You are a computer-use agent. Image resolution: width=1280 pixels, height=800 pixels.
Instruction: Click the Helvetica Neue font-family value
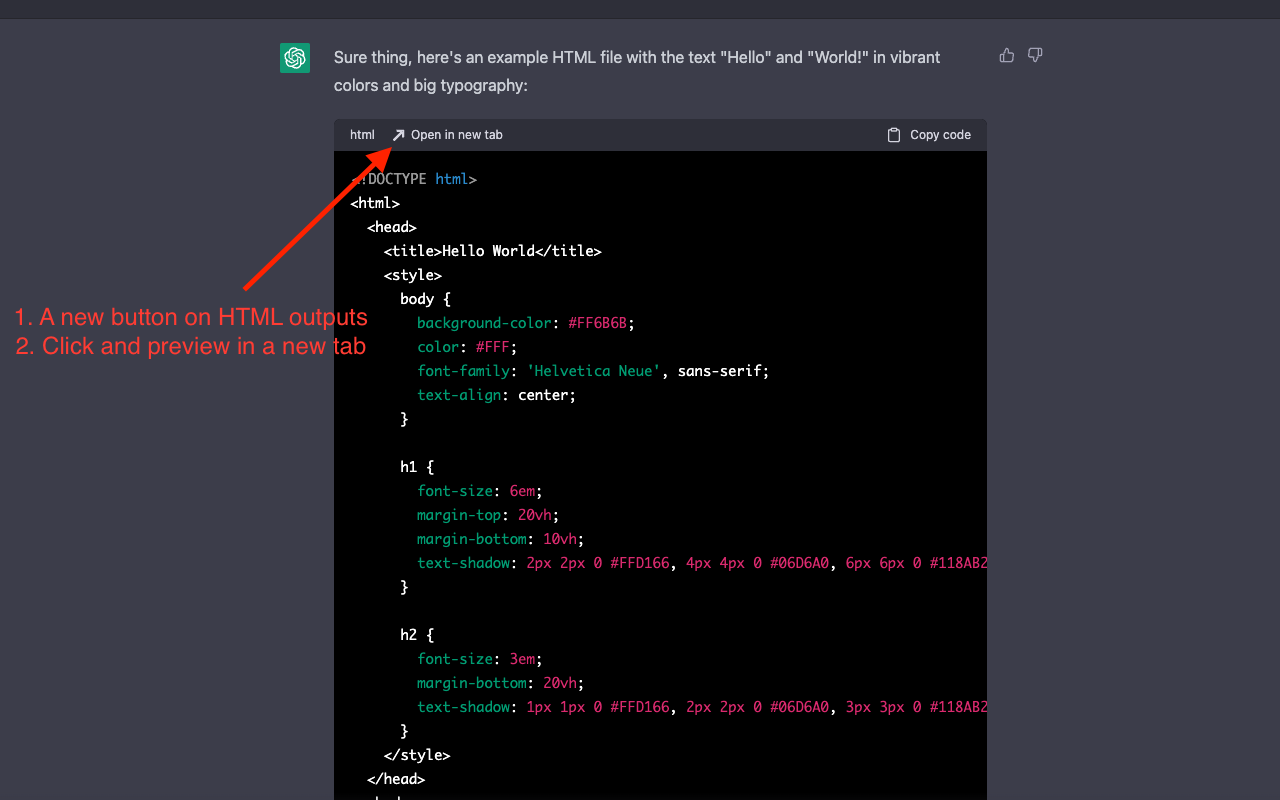click(593, 370)
